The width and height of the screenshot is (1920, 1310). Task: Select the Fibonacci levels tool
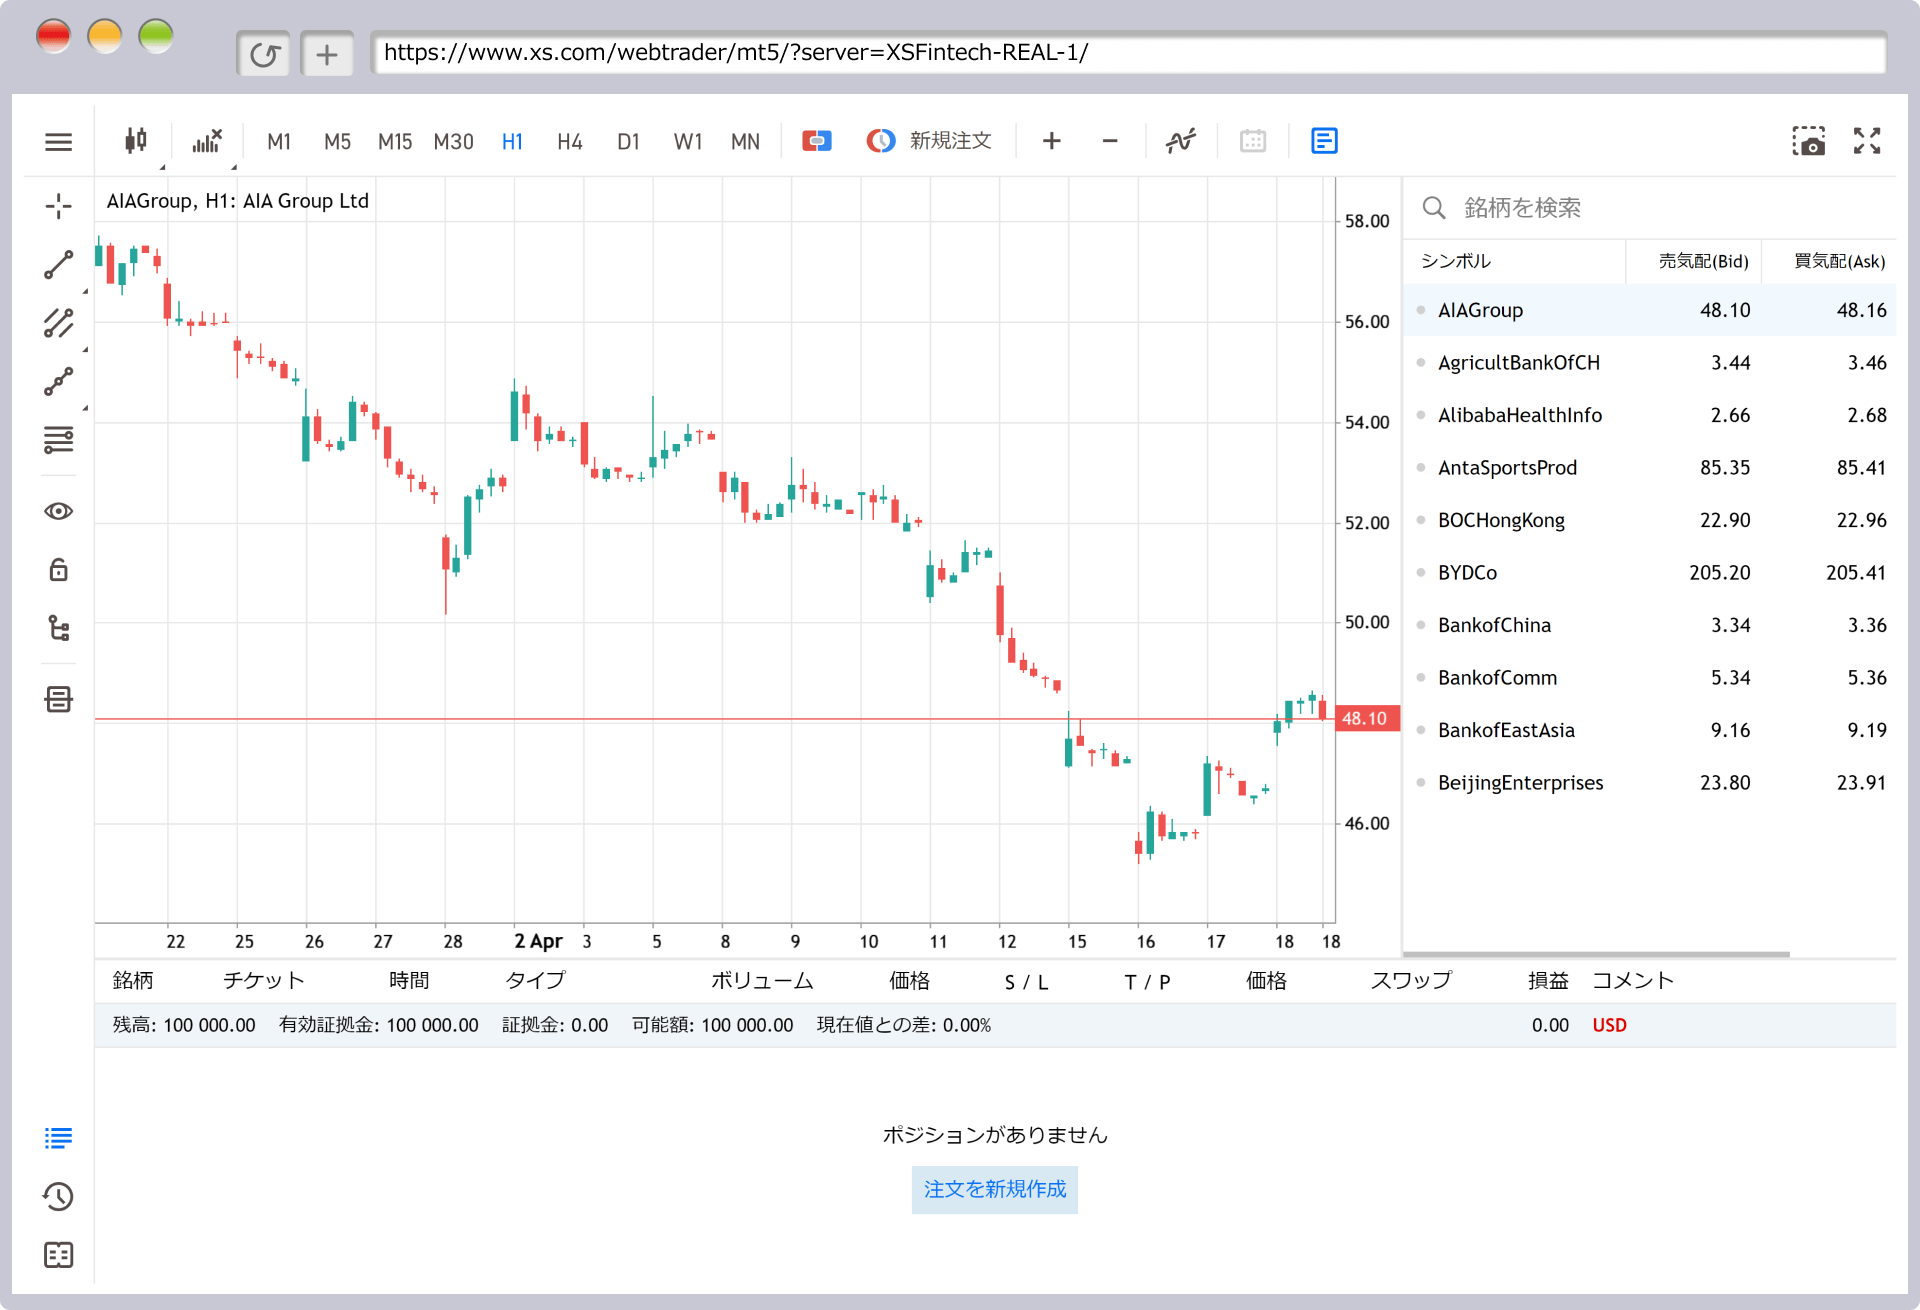tap(59, 439)
